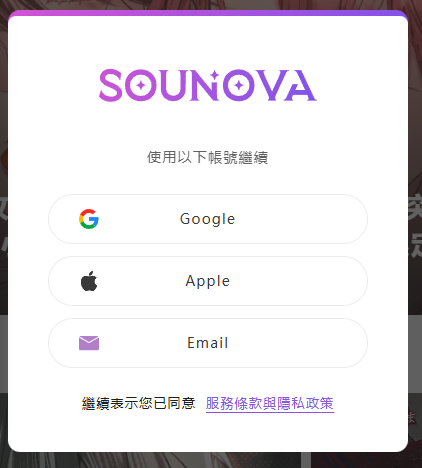Click the sparkle star inside the logo's second O

[239, 86]
